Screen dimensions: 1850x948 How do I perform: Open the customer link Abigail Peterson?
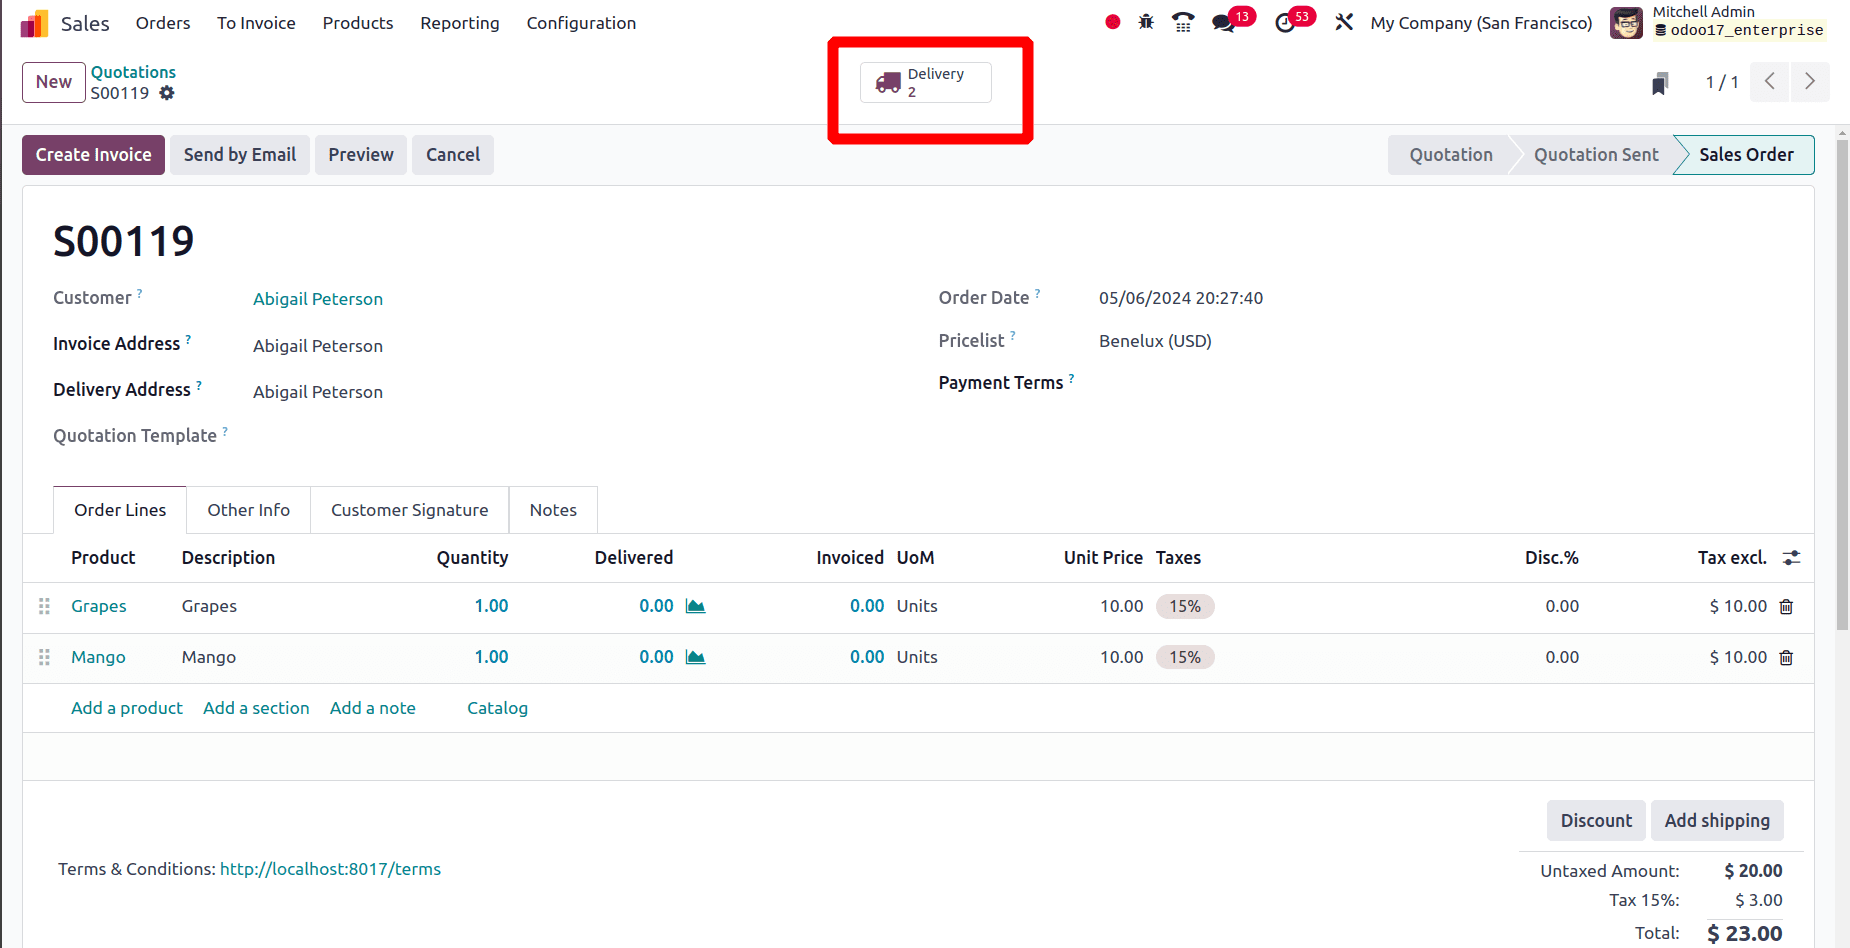click(317, 298)
